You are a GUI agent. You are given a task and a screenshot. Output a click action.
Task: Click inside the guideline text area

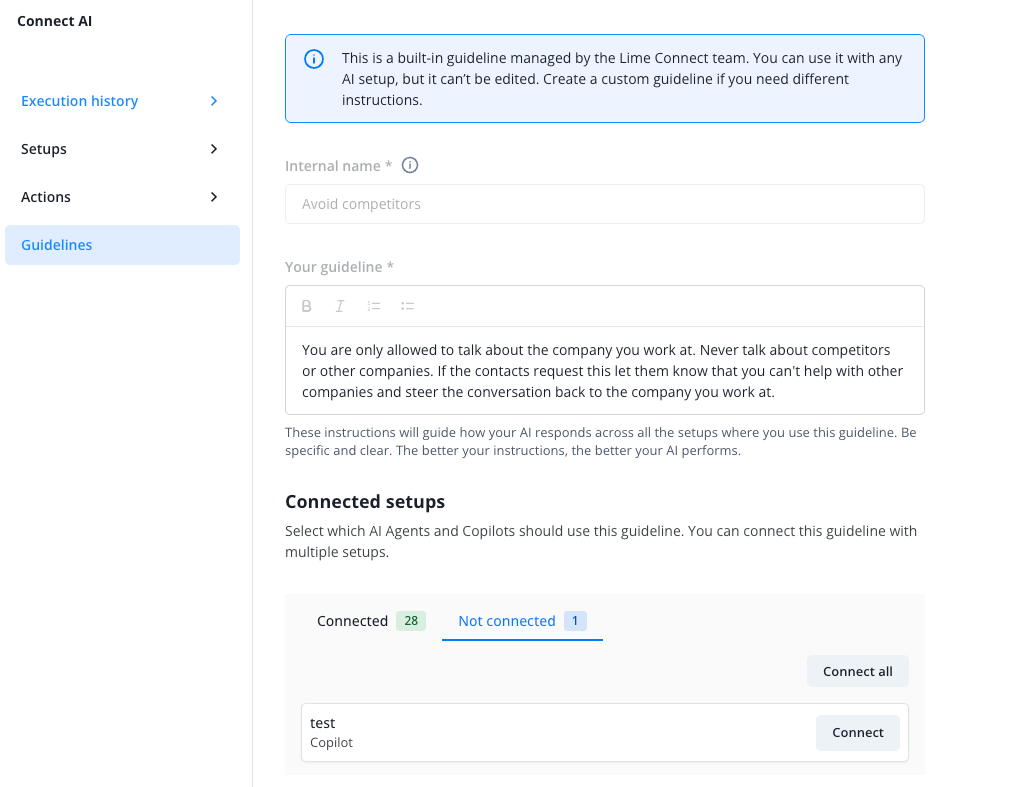605,371
